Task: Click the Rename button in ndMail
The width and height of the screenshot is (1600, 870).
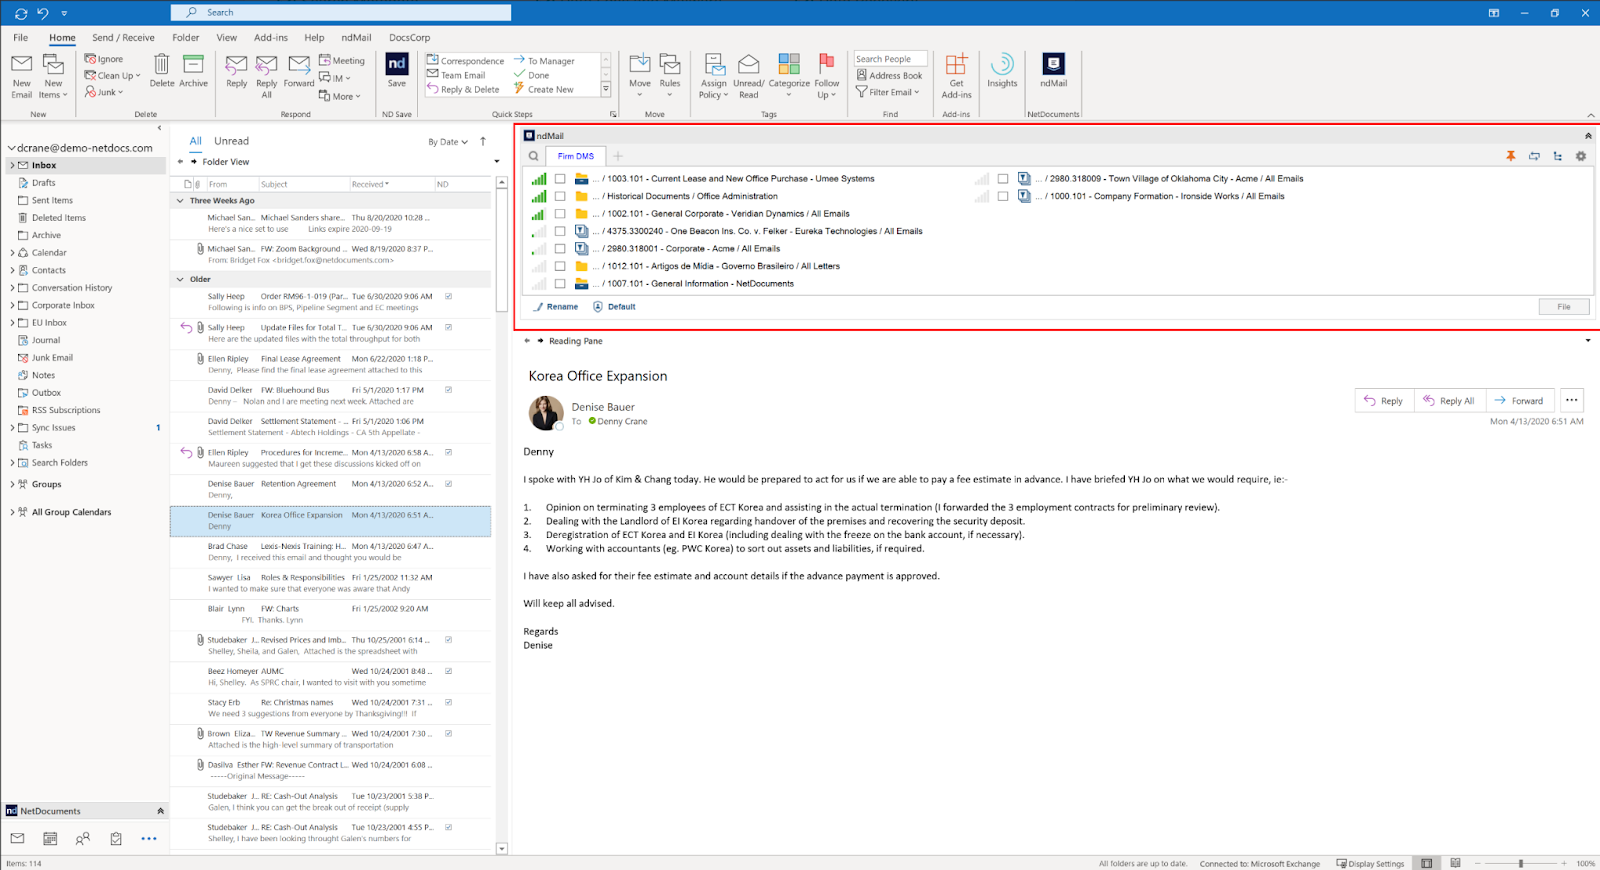Action: (x=555, y=307)
